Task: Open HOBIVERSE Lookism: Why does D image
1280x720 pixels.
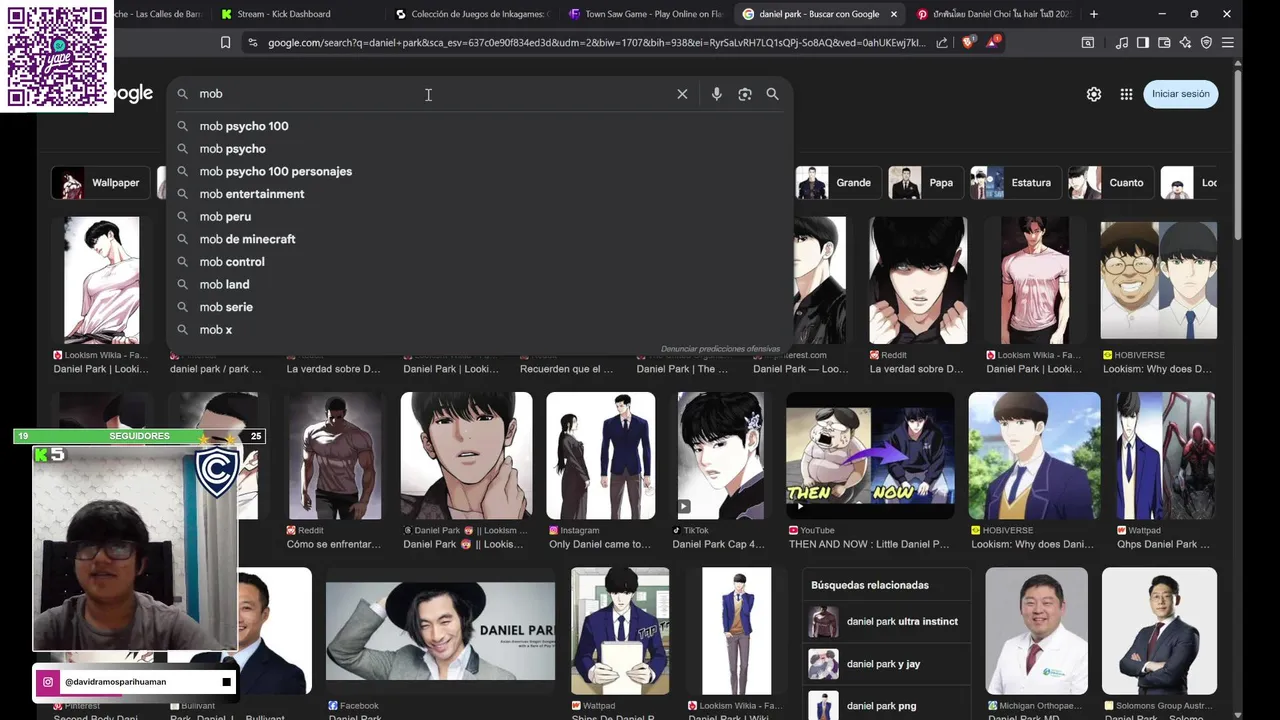Action: [1158, 280]
